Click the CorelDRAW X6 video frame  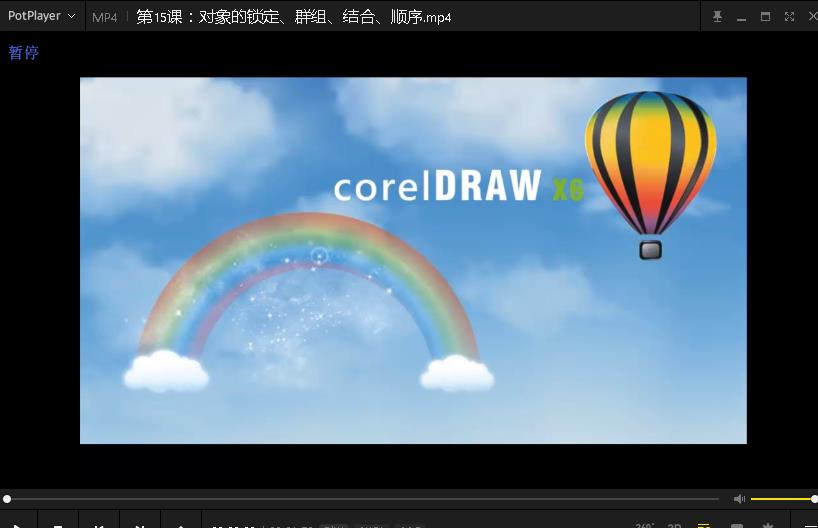413,260
